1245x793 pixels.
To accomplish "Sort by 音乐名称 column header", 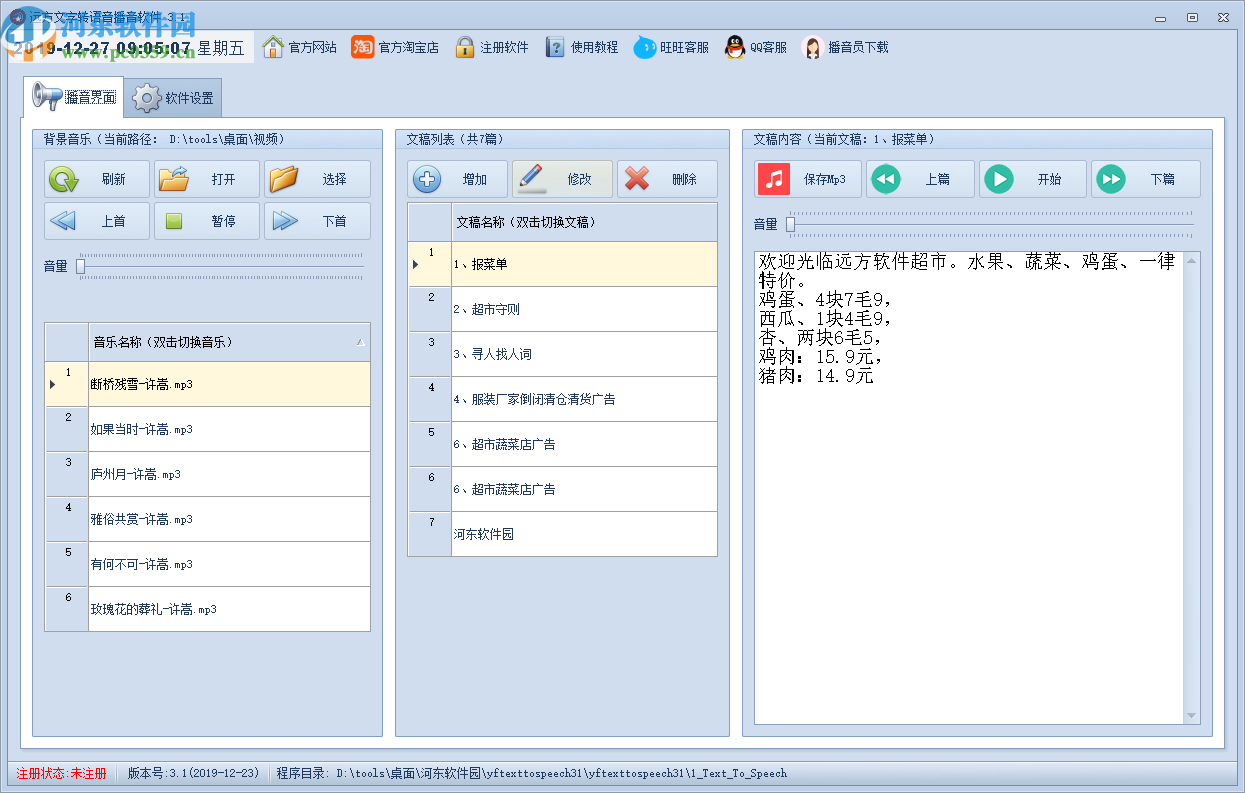I will coord(229,342).
